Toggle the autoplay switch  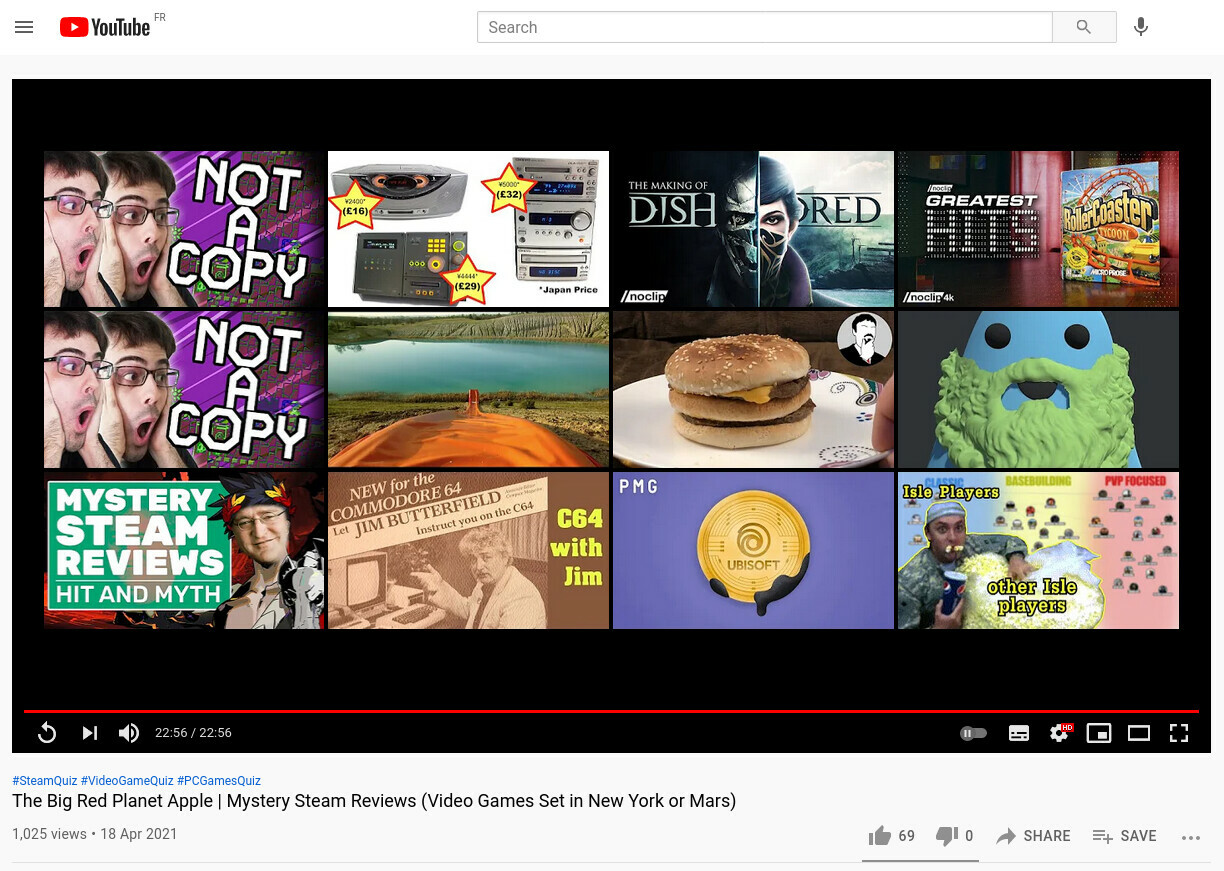973,733
